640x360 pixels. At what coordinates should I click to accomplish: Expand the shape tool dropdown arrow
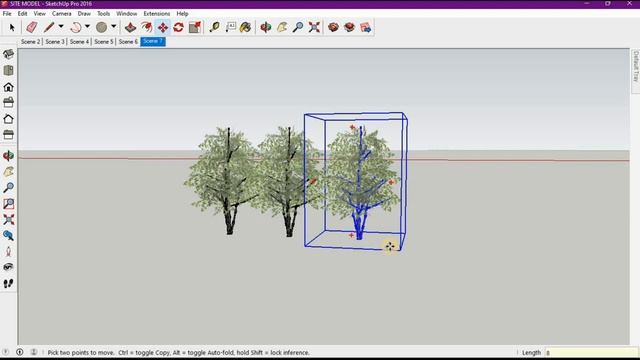[113, 27]
